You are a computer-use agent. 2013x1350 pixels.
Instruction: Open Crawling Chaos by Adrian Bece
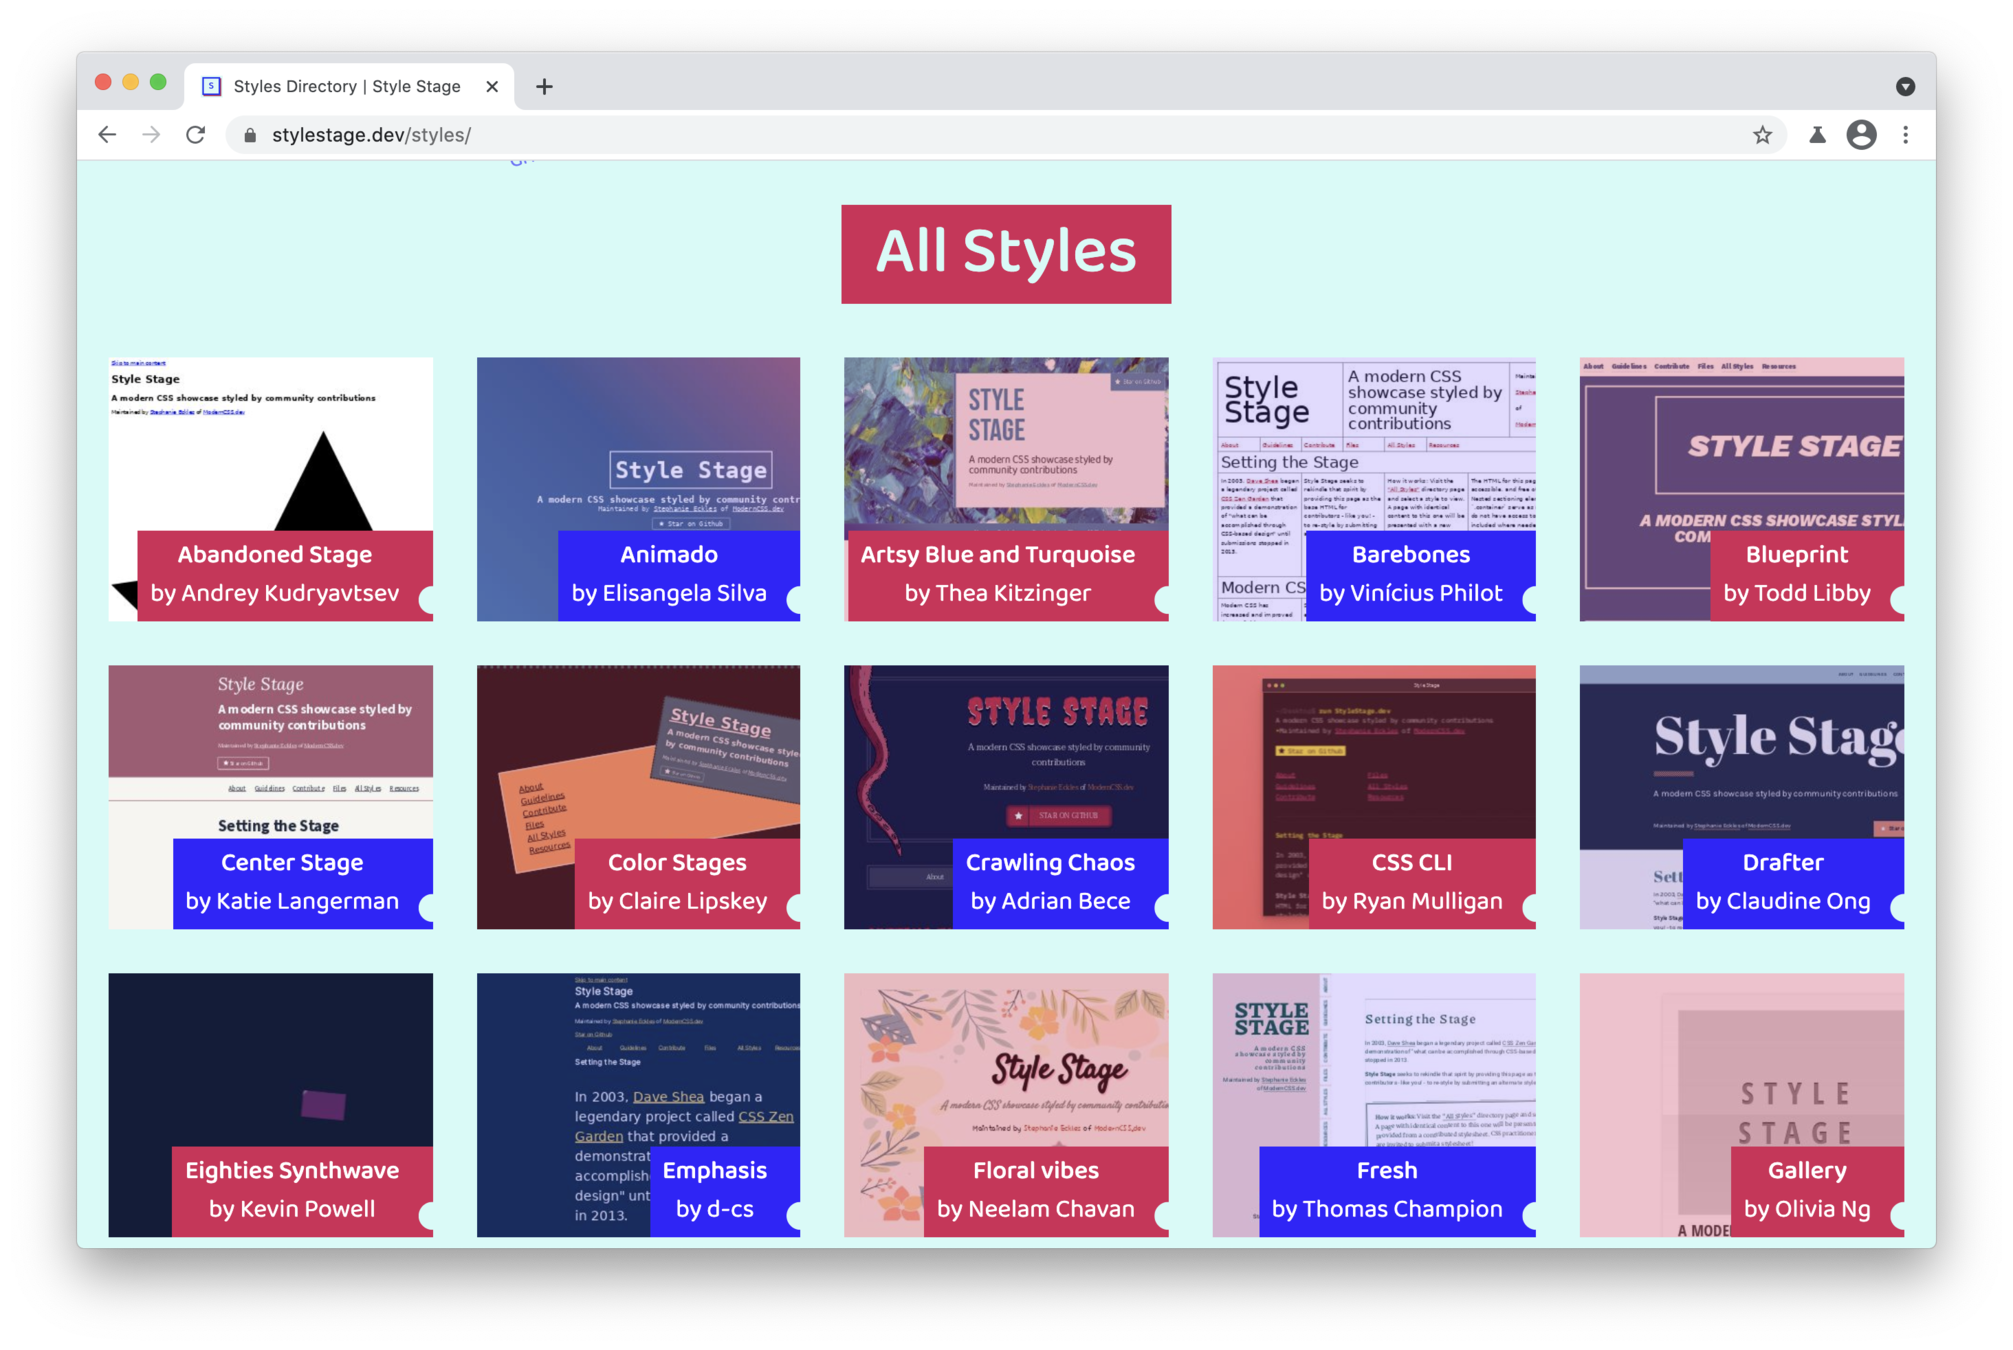1050,882
